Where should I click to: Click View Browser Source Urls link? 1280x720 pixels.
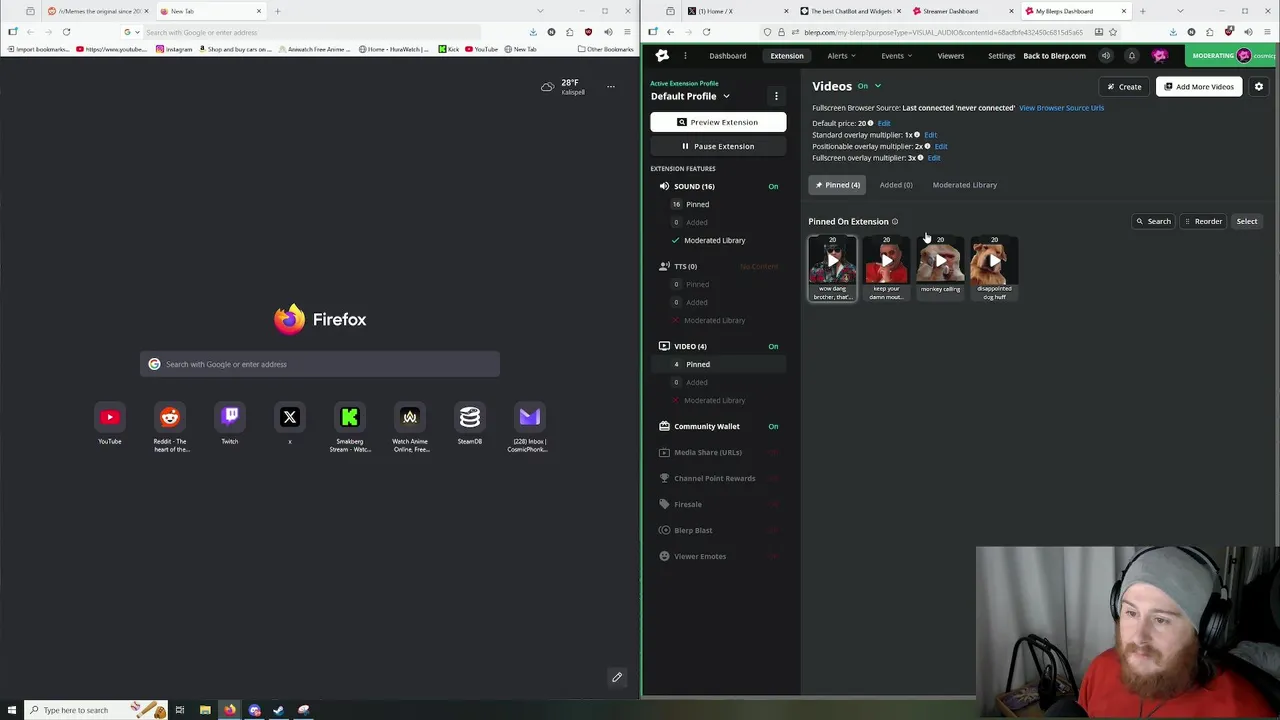[x=1061, y=108]
